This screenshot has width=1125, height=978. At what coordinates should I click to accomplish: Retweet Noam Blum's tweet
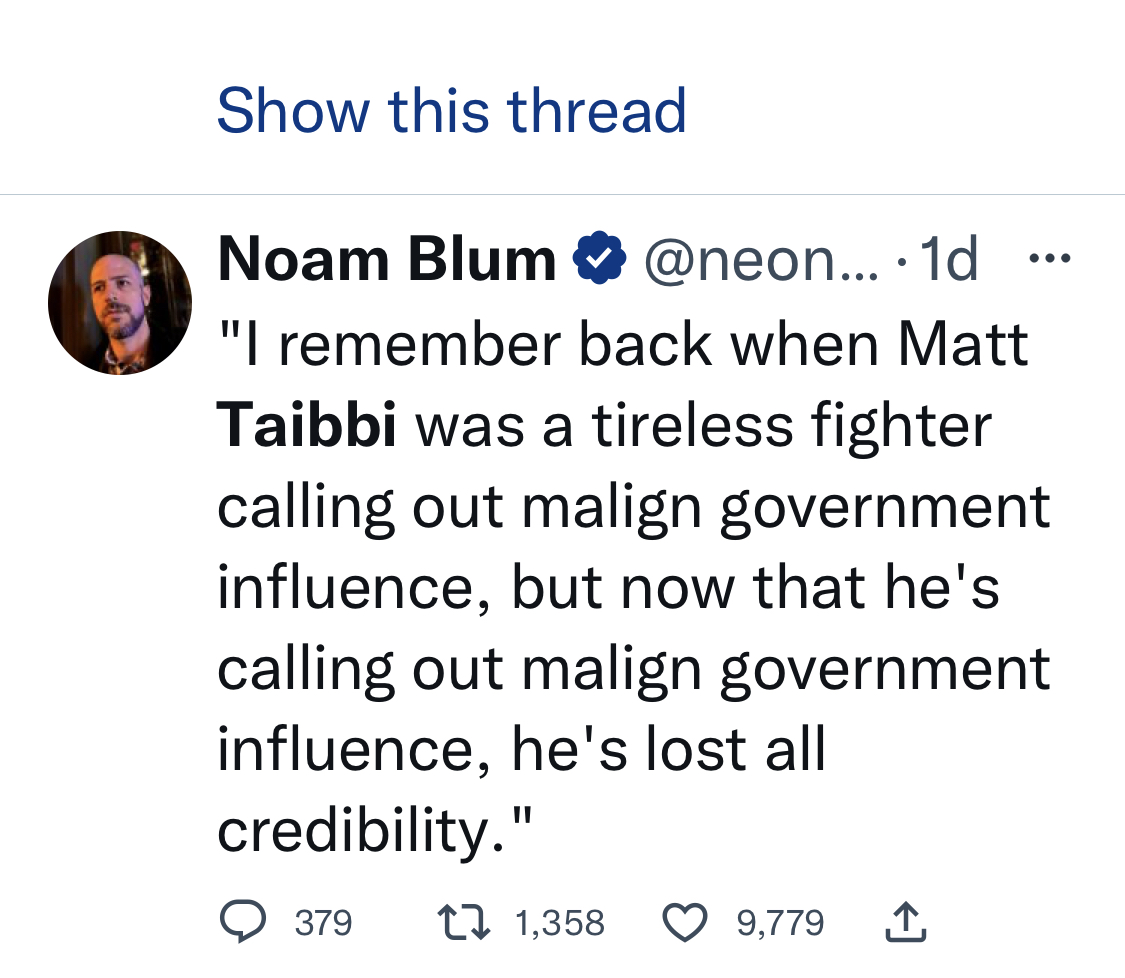[461, 922]
